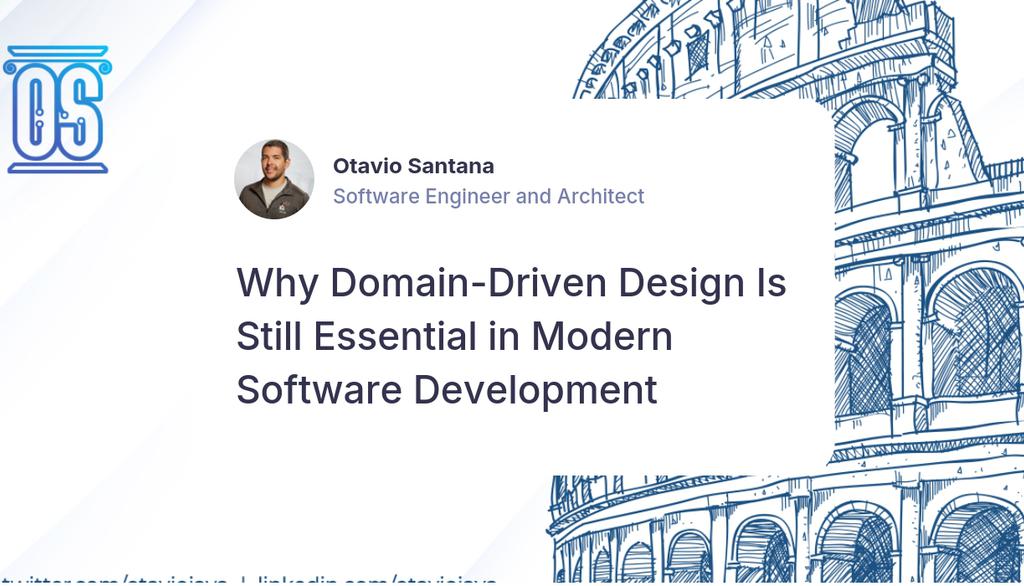This screenshot has width=1024, height=586.
Task: Click the avatar thumbnail beside the speaker name
Action: [274, 180]
